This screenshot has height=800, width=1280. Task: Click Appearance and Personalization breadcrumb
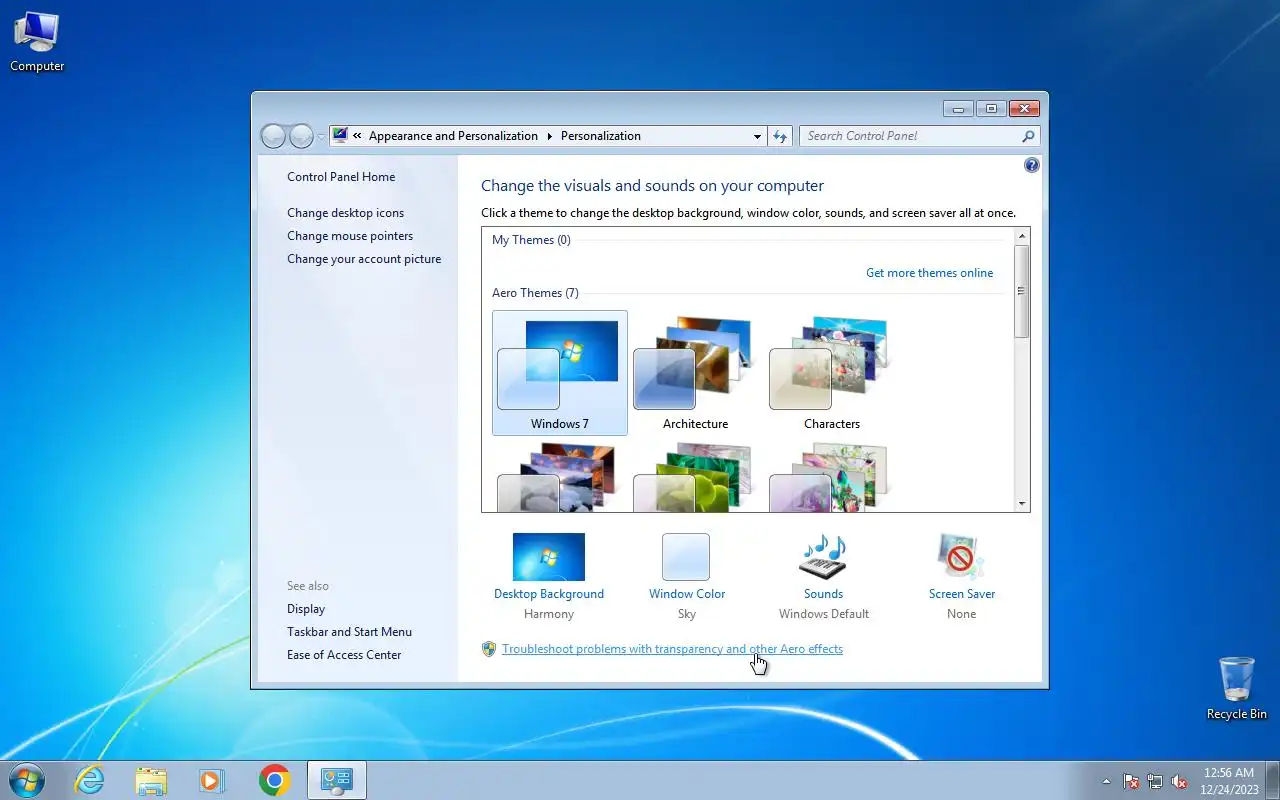tap(453, 136)
